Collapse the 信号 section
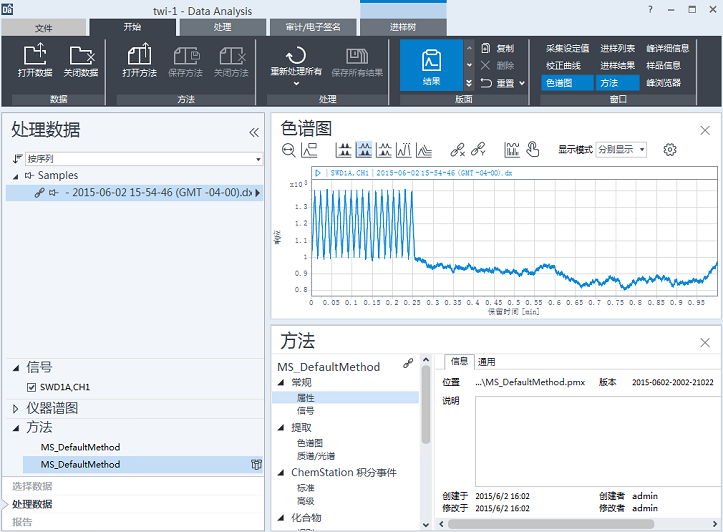The width and height of the screenshot is (723, 532). 16,368
